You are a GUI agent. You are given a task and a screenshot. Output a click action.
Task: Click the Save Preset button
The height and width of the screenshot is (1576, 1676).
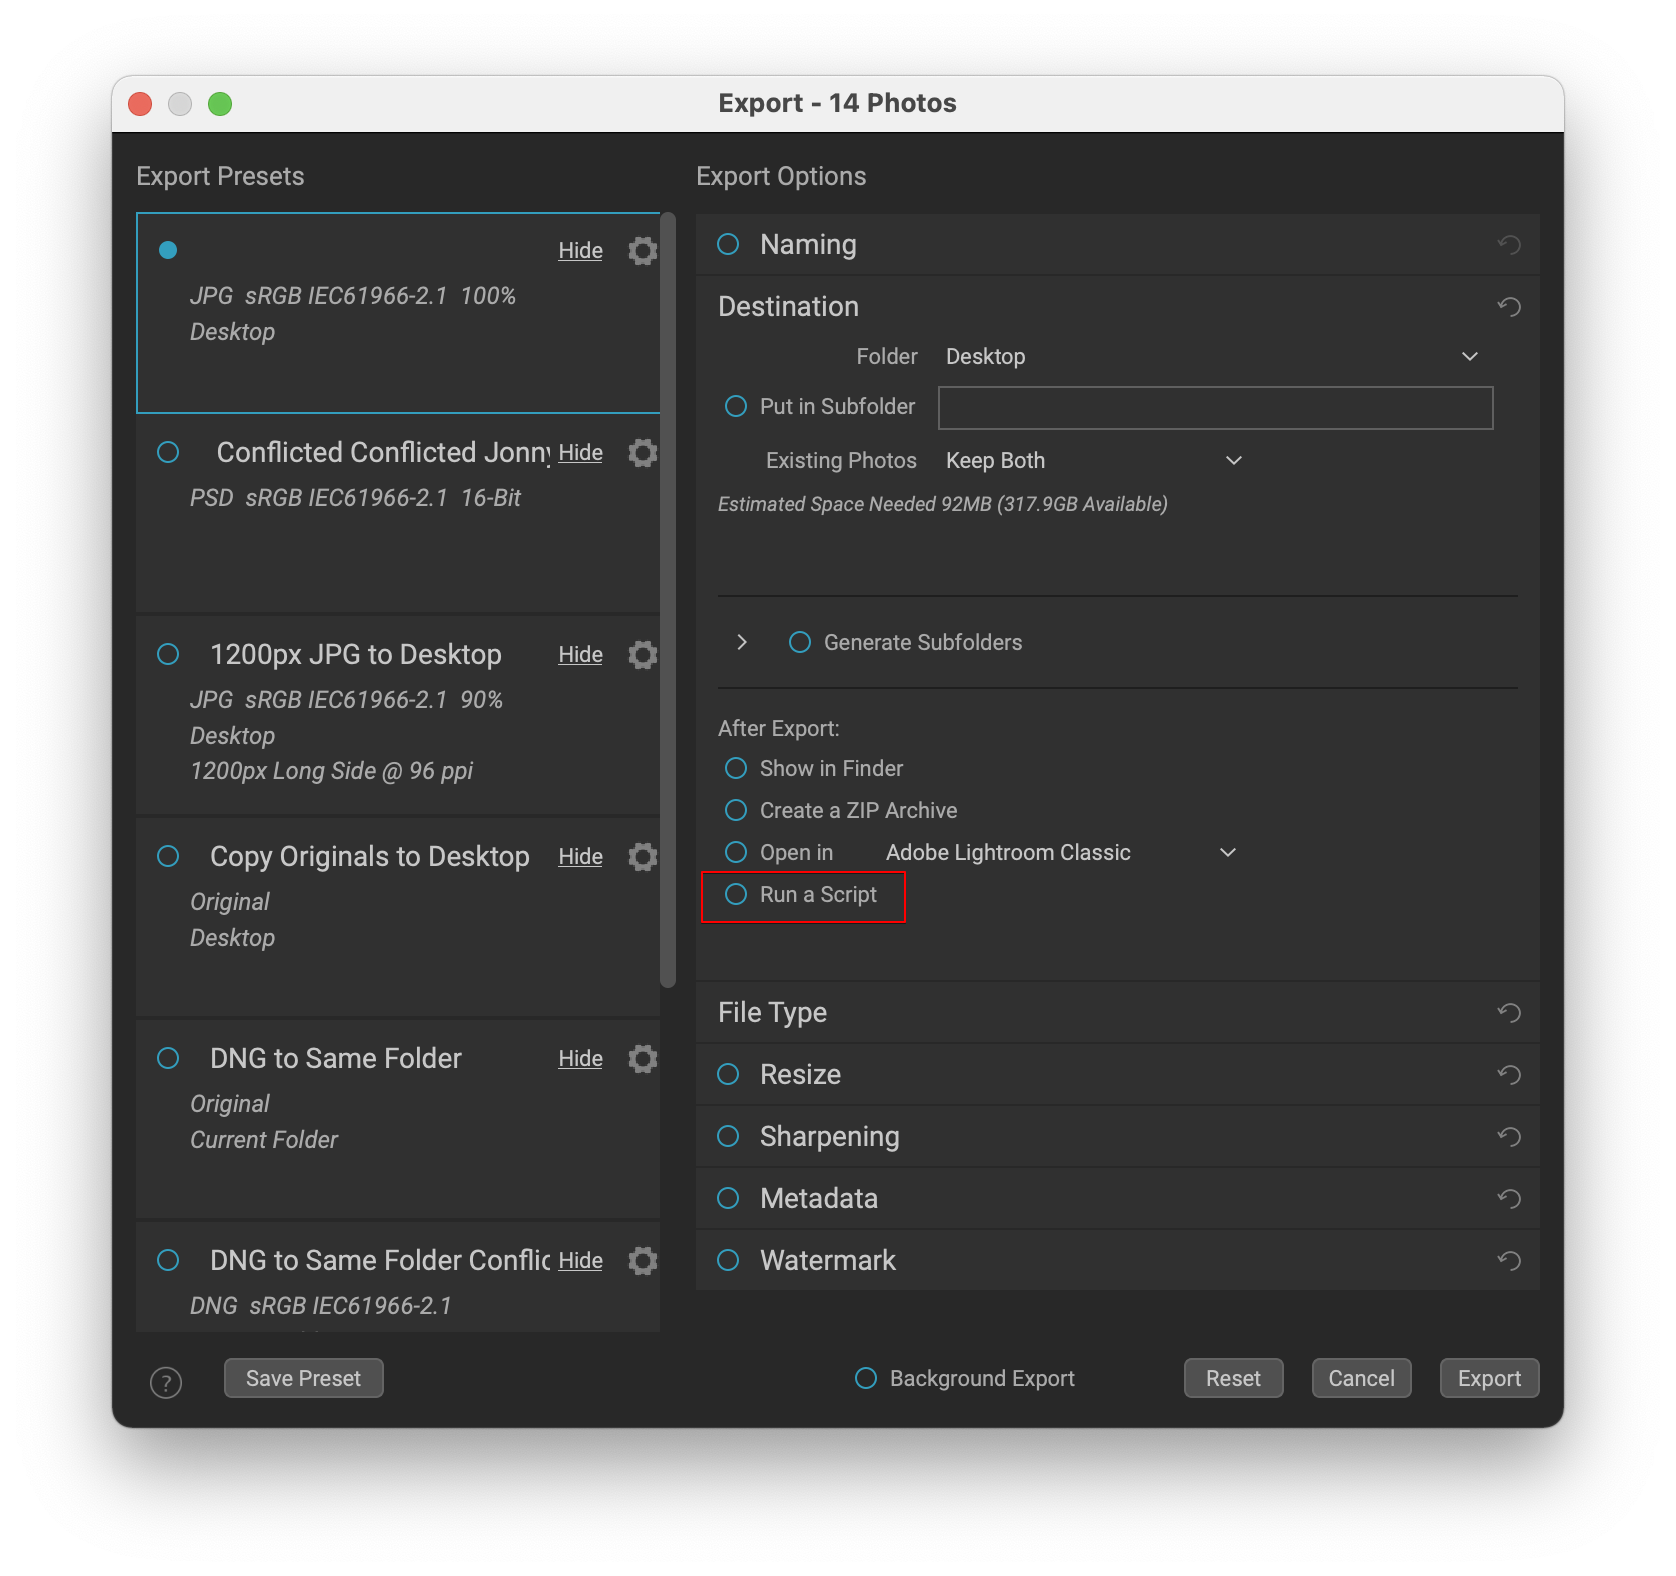[303, 1379]
